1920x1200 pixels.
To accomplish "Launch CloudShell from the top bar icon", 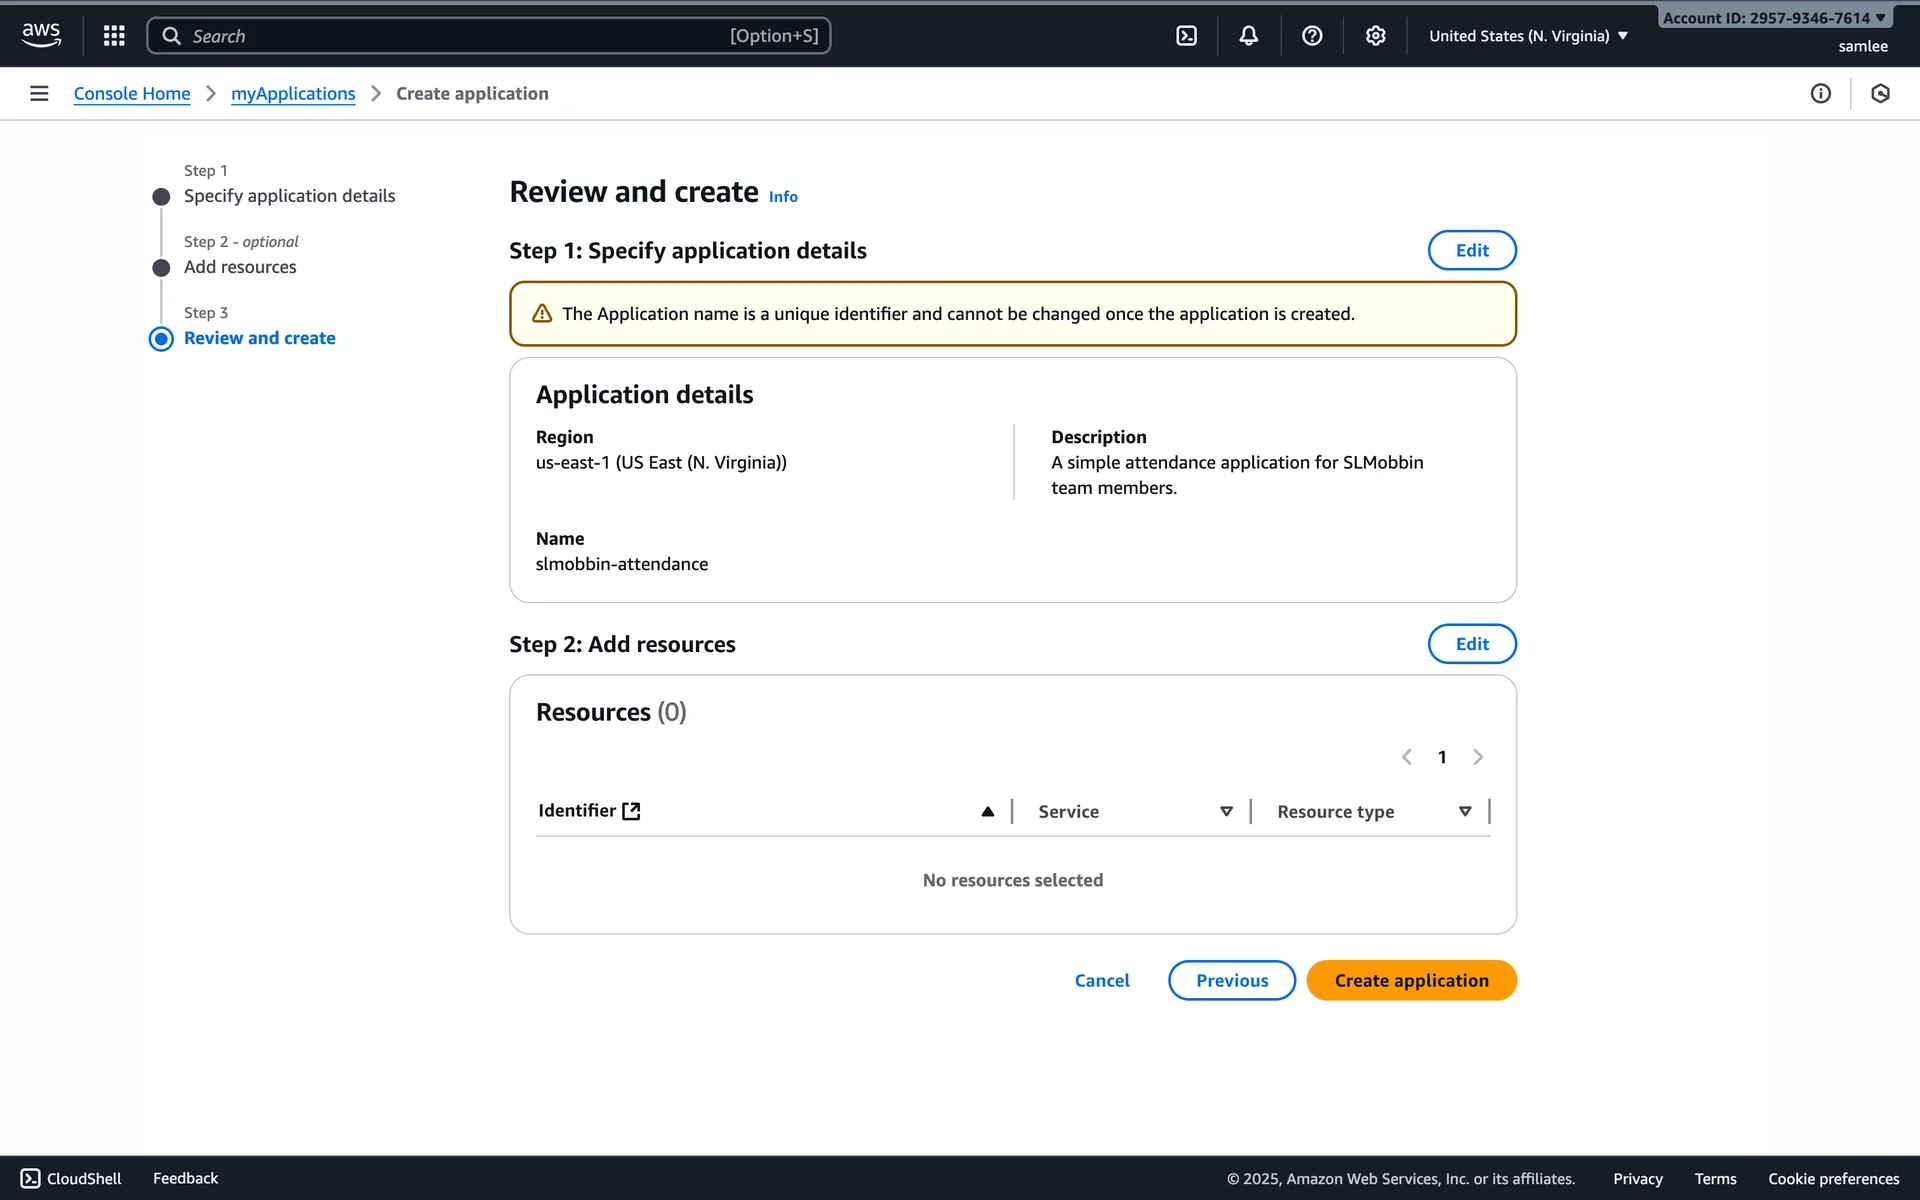I will point(1186,36).
